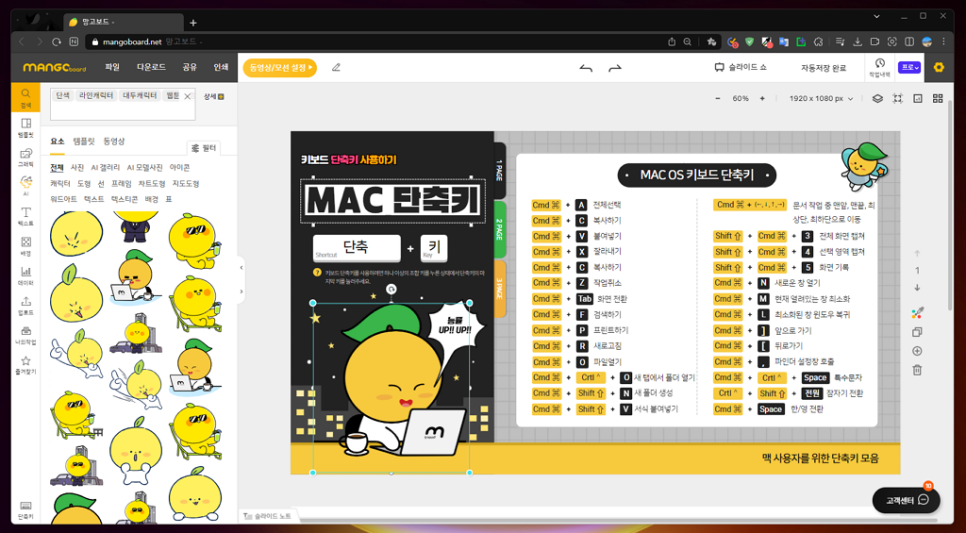
Task: Select the 텍스트 text tool in sidebar
Action: [25, 216]
